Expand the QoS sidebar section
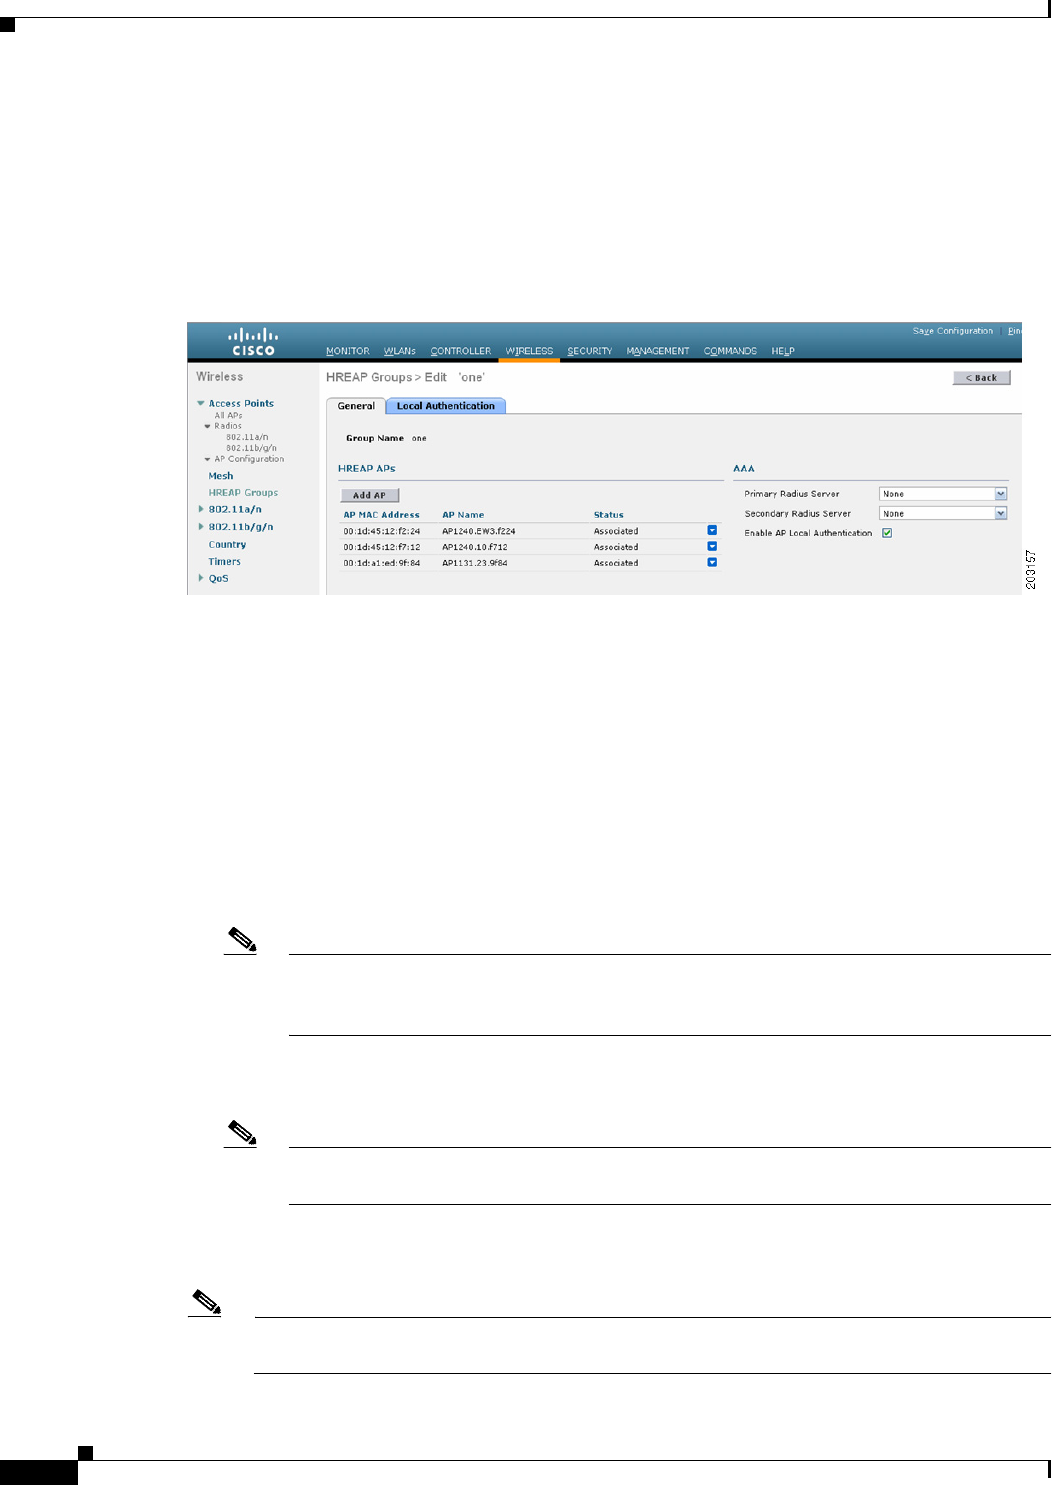Screen dimensions: 1052x1485 (201, 578)
